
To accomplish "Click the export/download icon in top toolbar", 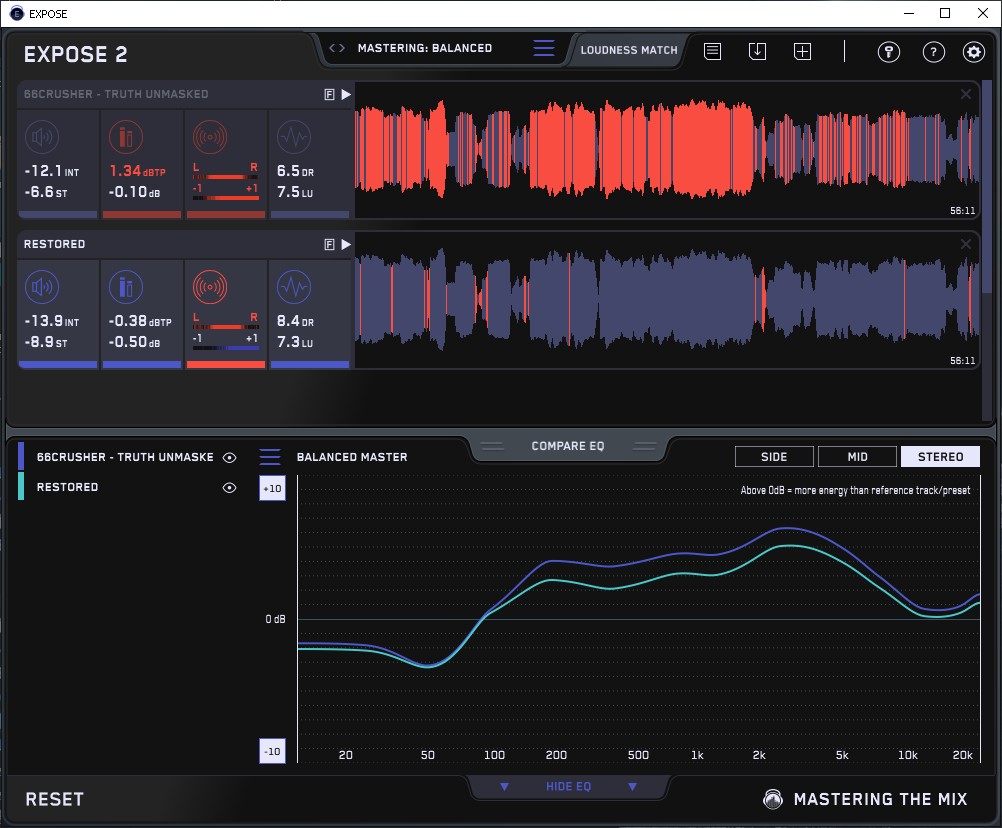I will click(x=757, y=51).
